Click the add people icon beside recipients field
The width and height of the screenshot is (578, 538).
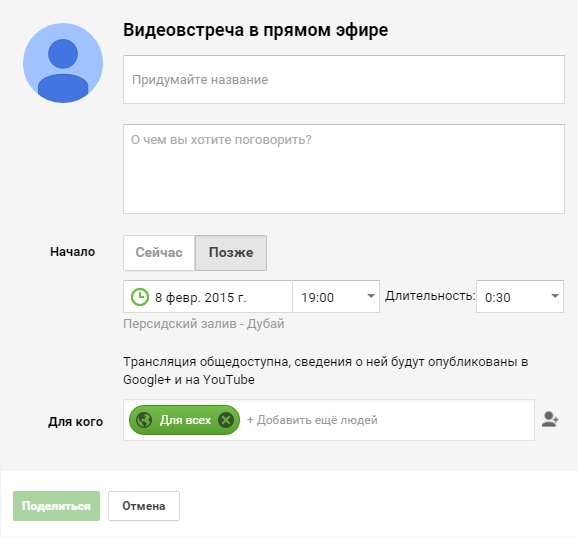coord(550,420)
